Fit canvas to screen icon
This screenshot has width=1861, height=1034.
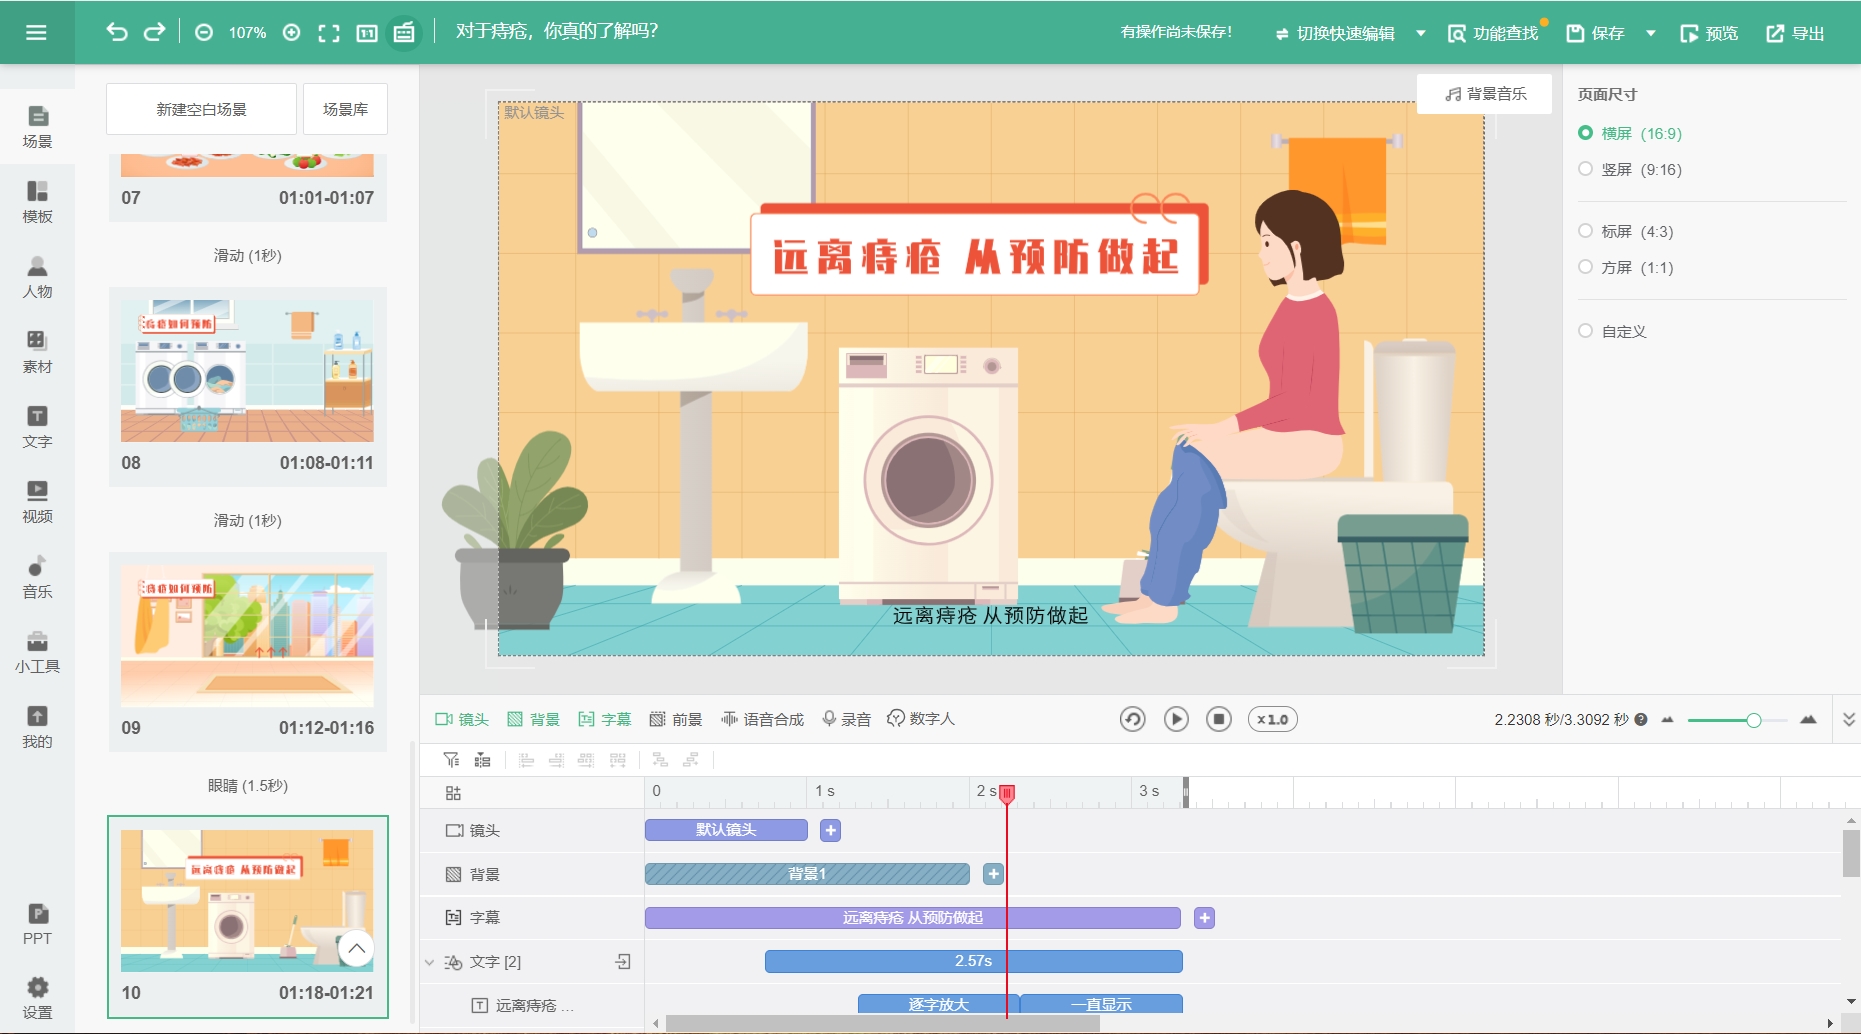click(329, 33)
